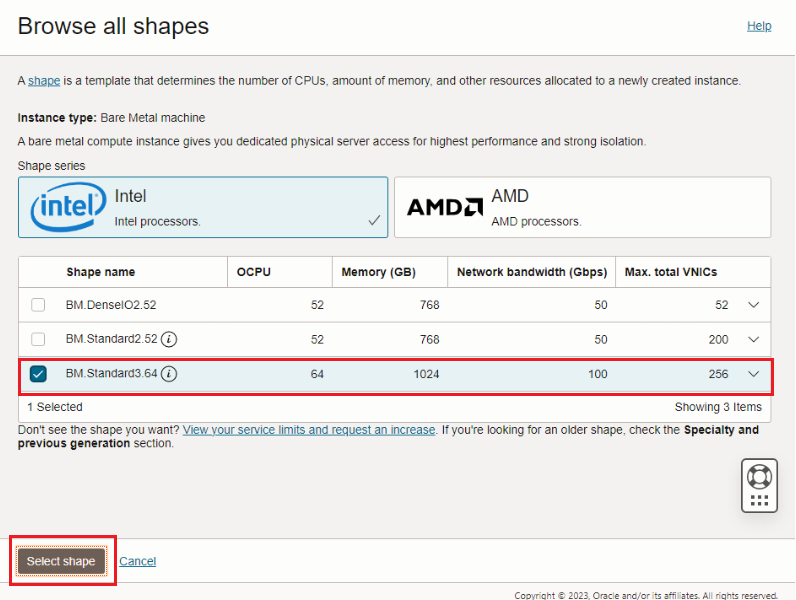Open the 'shape' definition link
This screenshot has width=796, height=600.
[x=44, y=80]
